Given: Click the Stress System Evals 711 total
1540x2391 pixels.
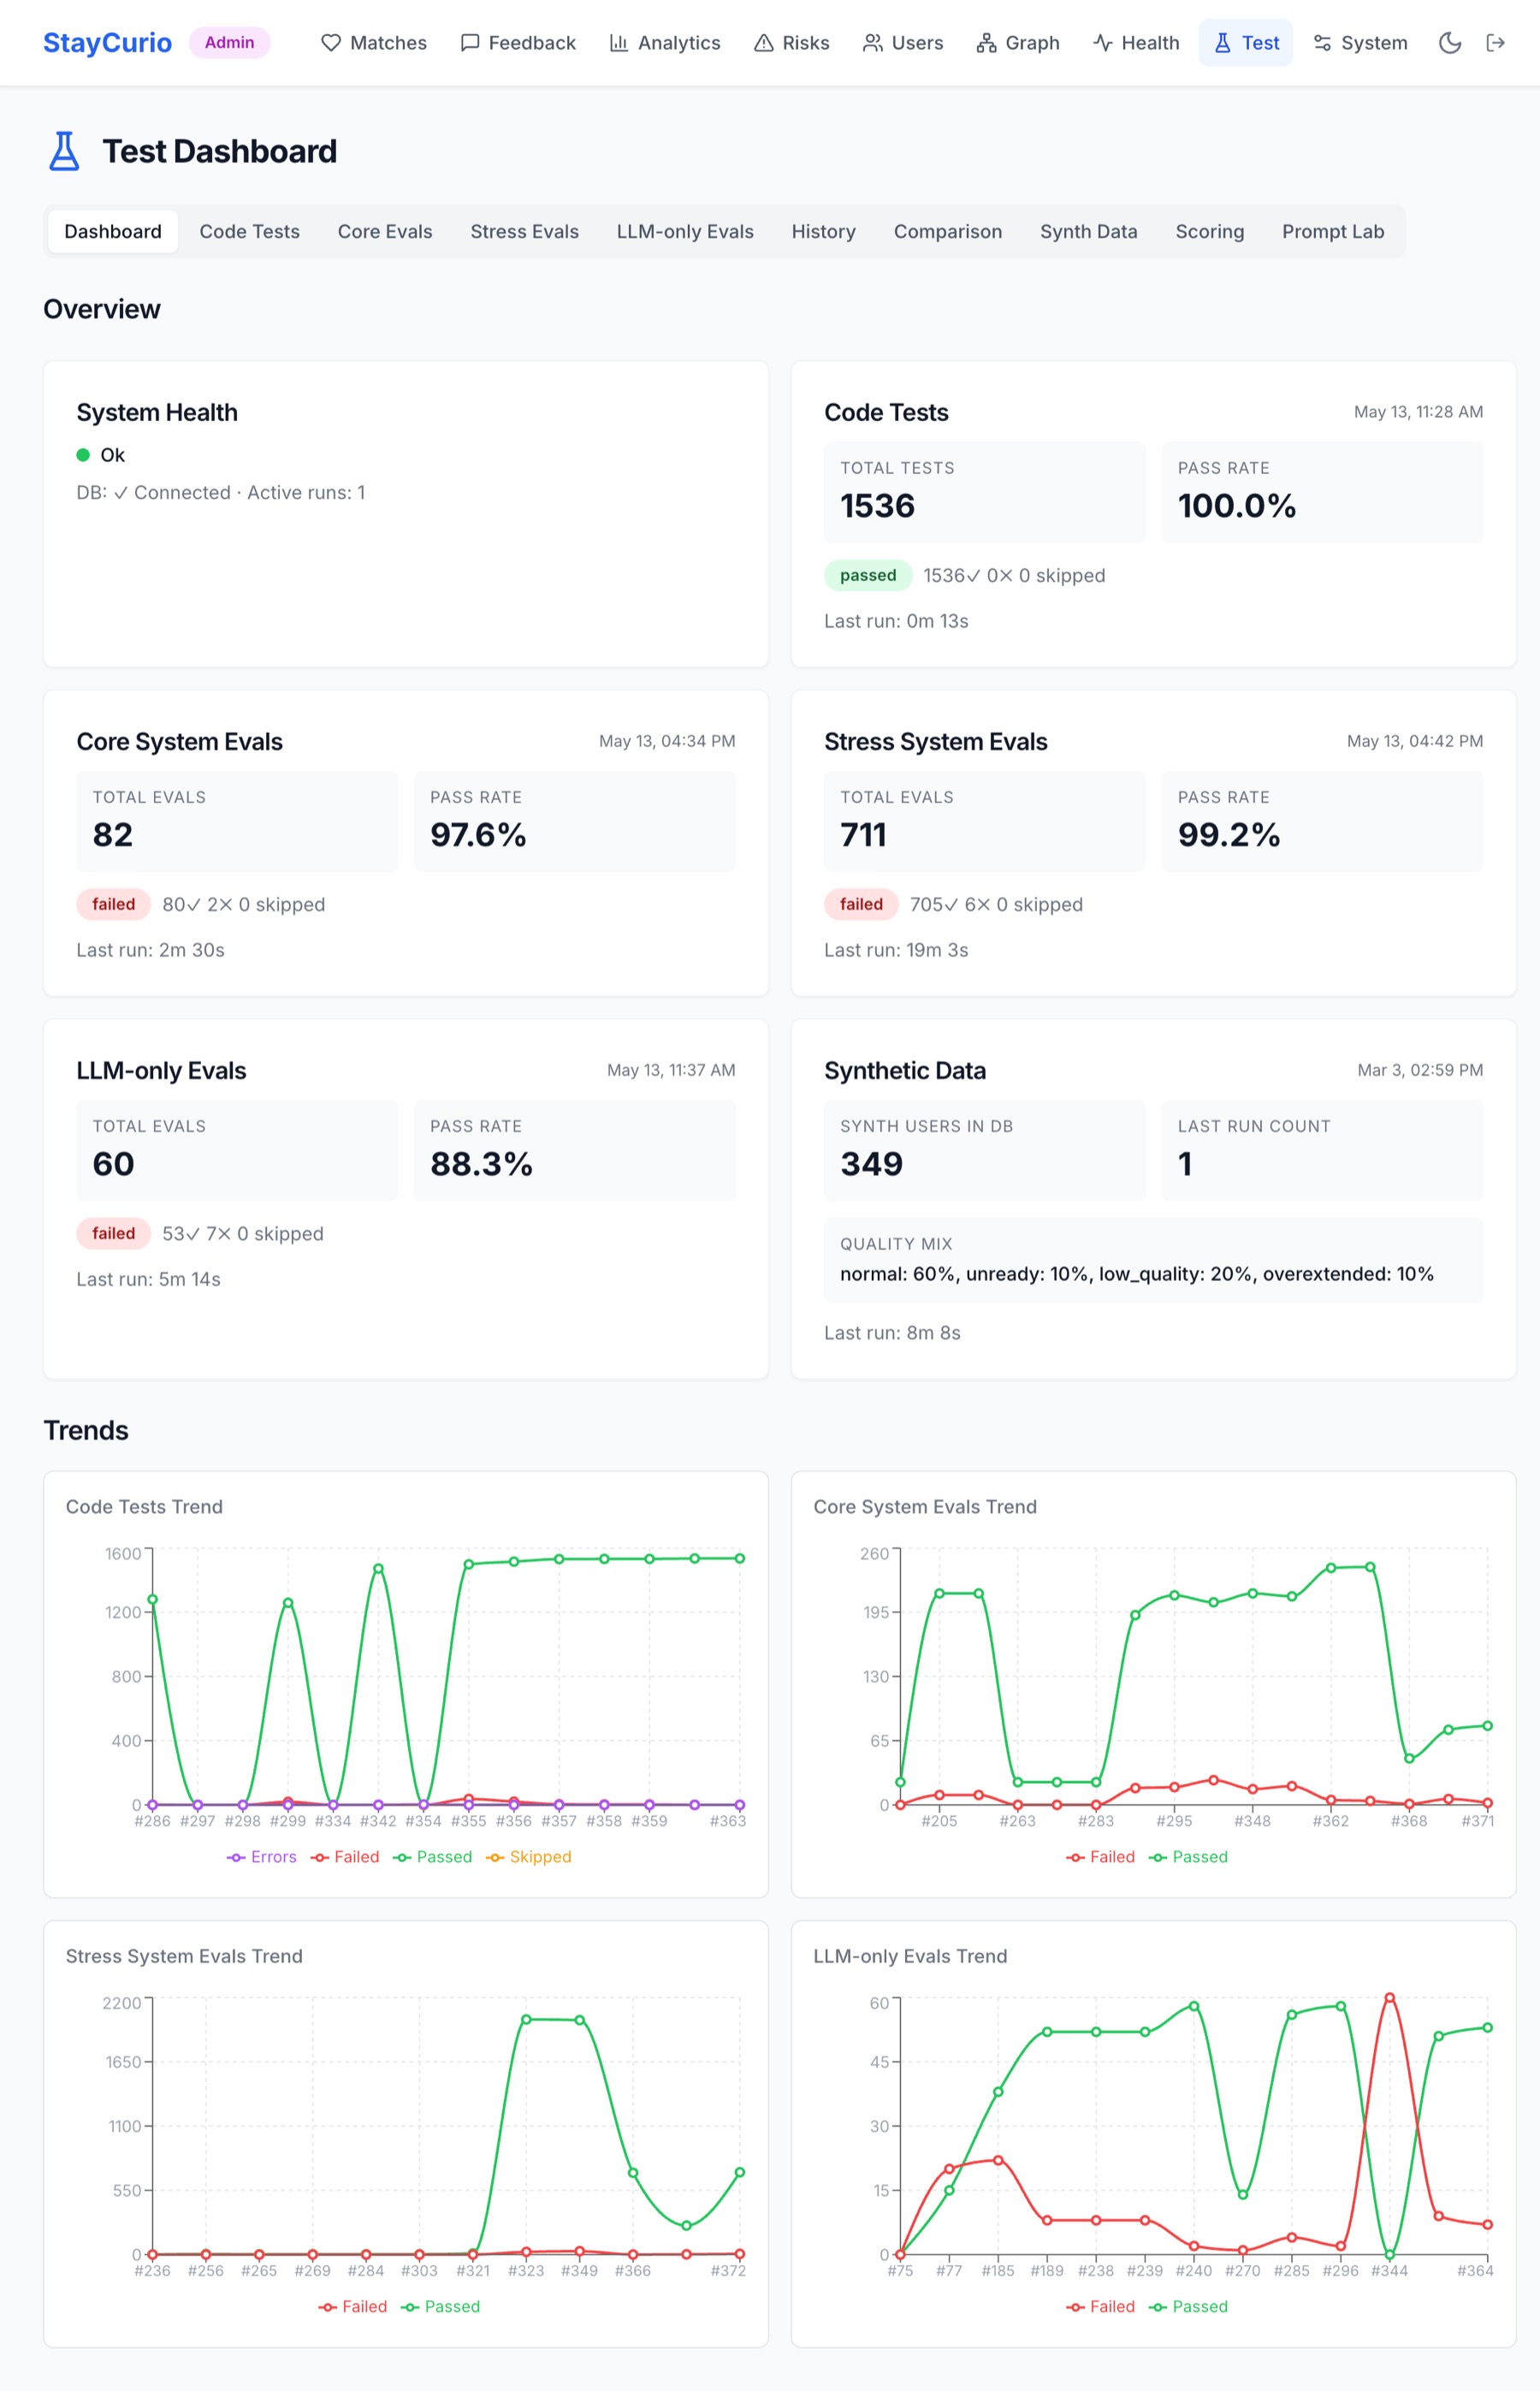Looking at the screenshot, I should coord(863,835).
